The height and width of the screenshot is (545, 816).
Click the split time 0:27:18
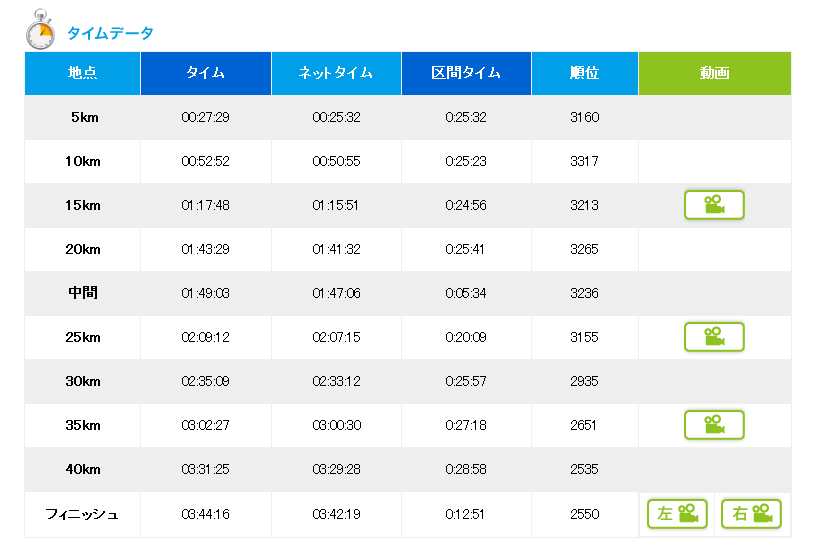point(466,425)
